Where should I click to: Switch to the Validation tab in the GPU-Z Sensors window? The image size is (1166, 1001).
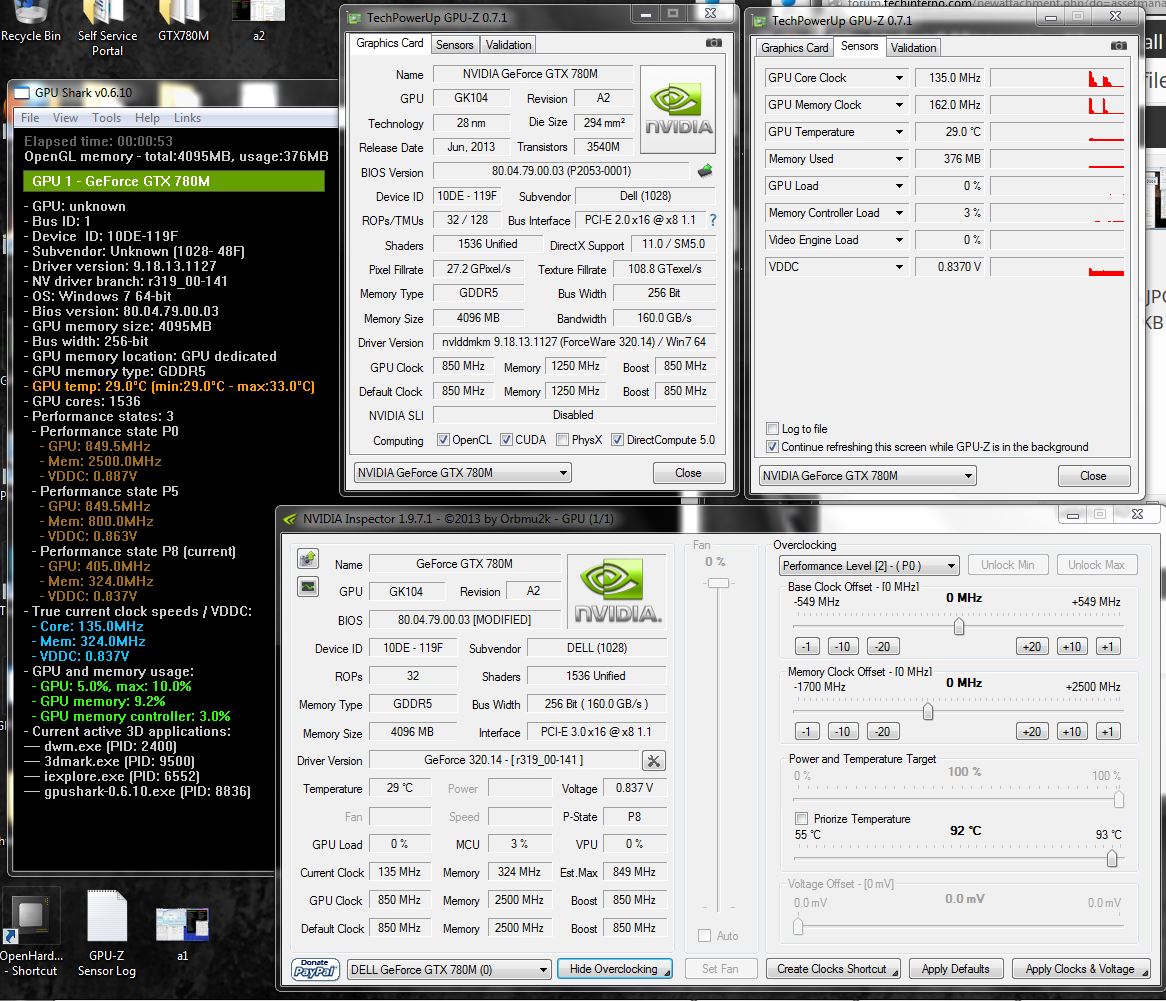click(913, 48)
